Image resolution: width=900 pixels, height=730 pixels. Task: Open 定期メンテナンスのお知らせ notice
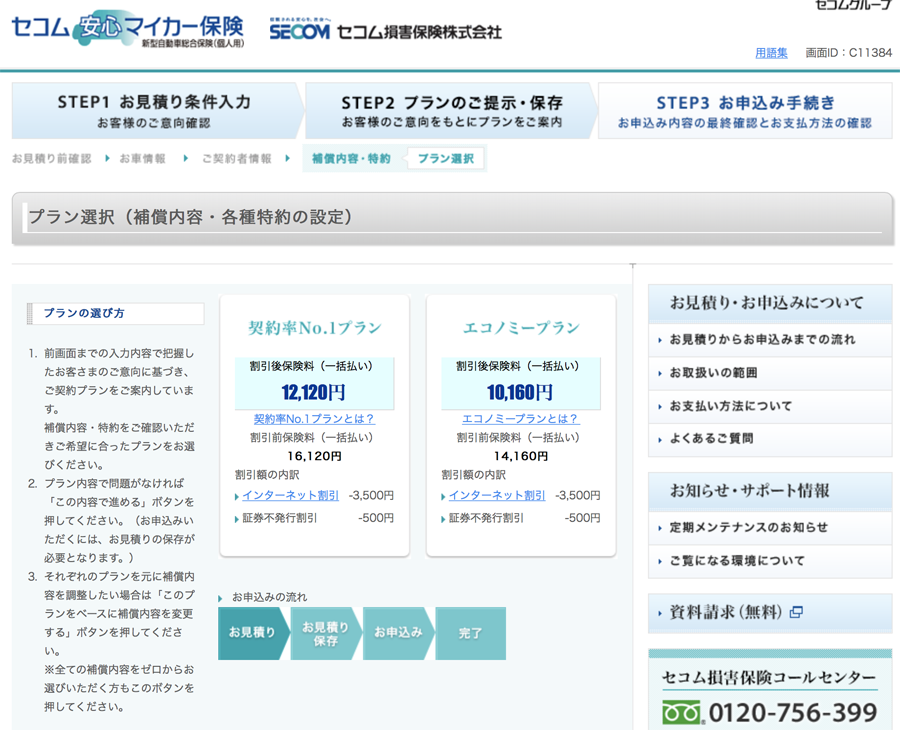(749, 528)
